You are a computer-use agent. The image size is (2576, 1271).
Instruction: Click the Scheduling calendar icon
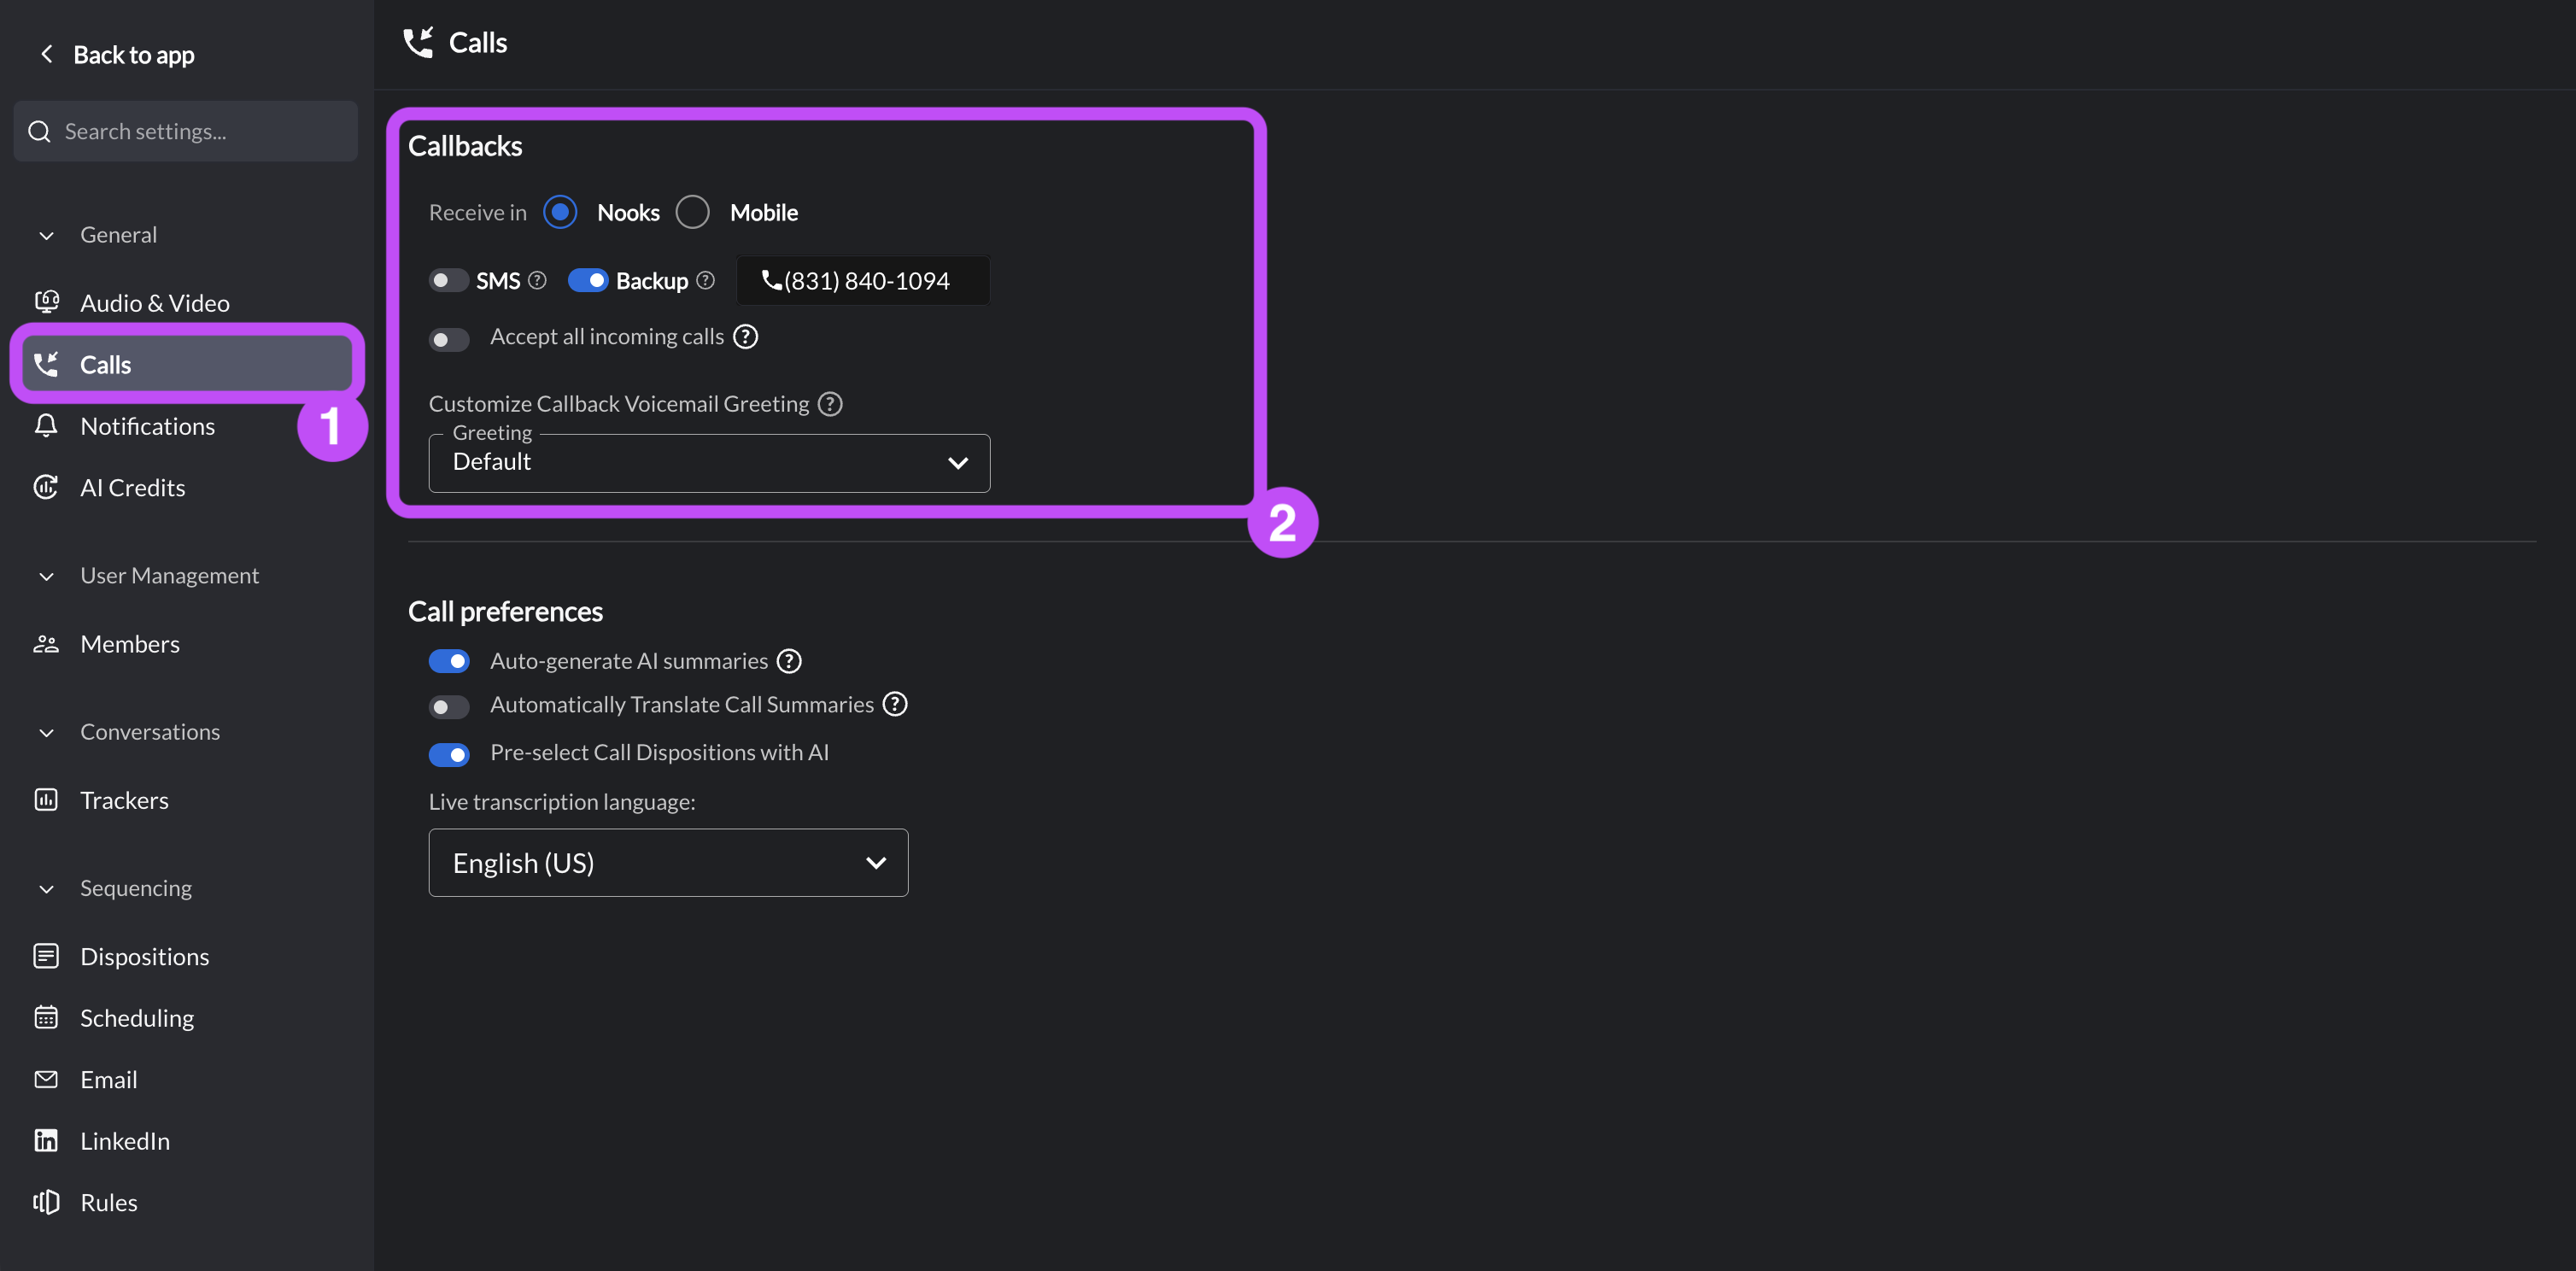[46, 1017]
